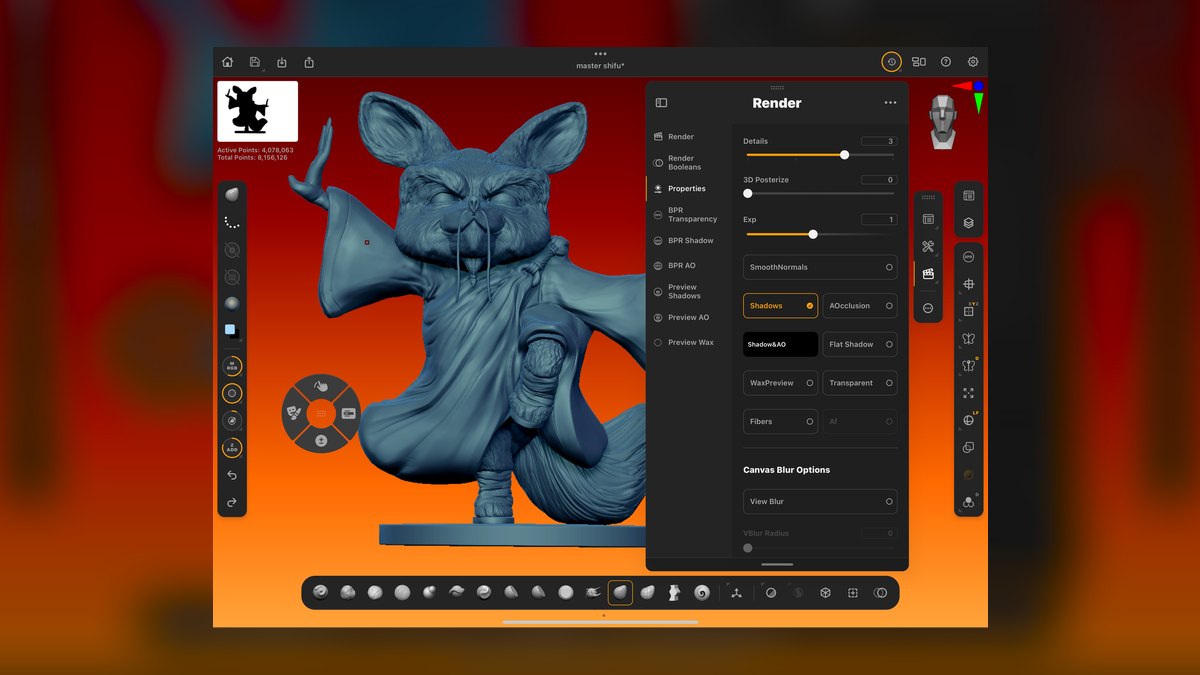Tap the hand gesture icon in the radial menu

[321, 387]
